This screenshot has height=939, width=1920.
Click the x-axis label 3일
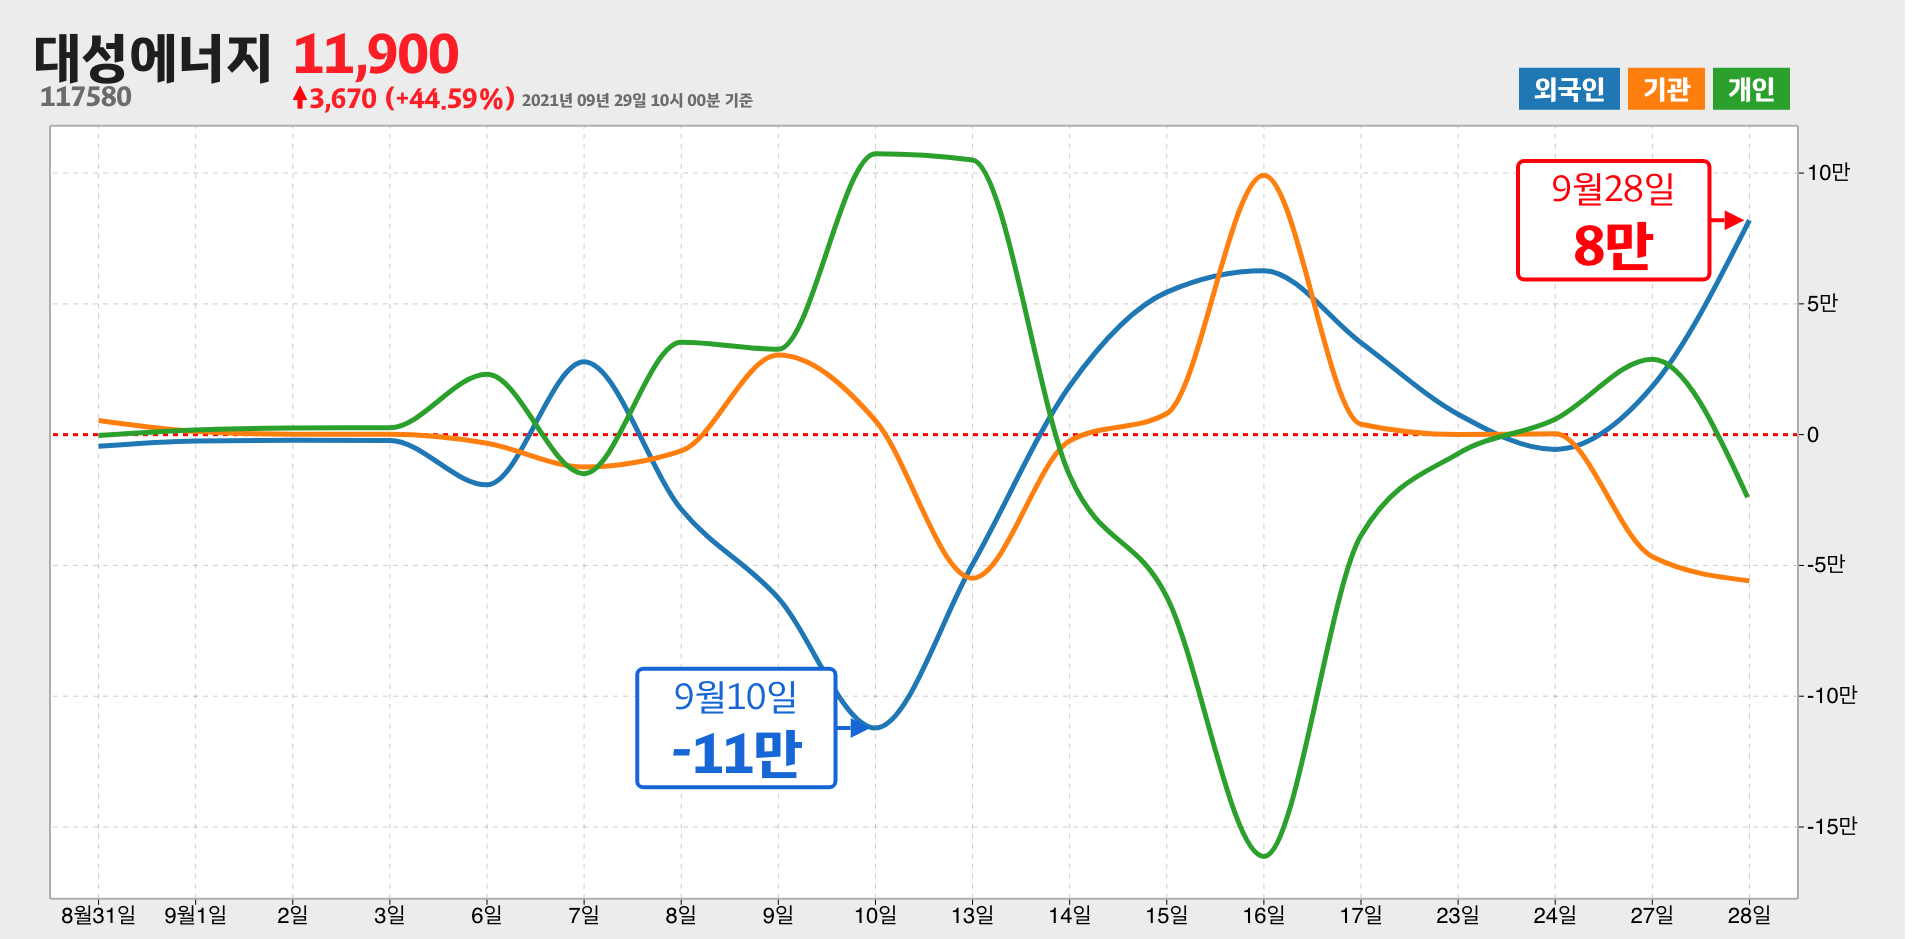(x=389, y=915)
